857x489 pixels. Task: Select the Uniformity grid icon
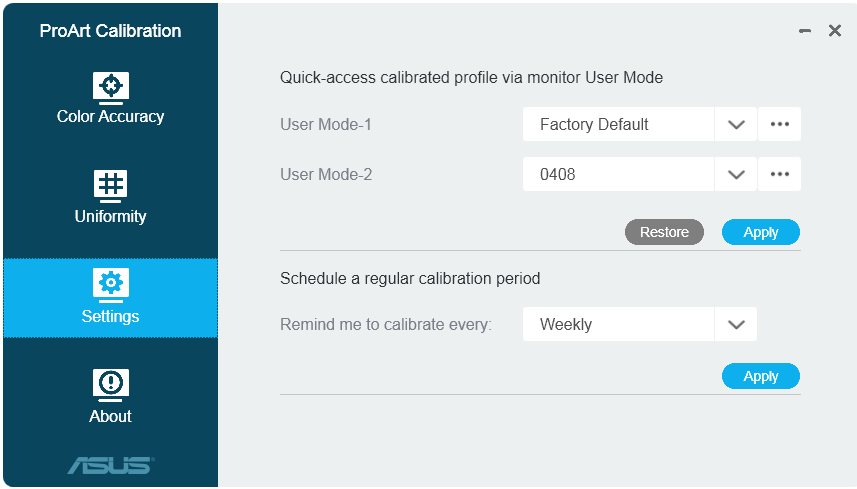[x=111, y=186]
